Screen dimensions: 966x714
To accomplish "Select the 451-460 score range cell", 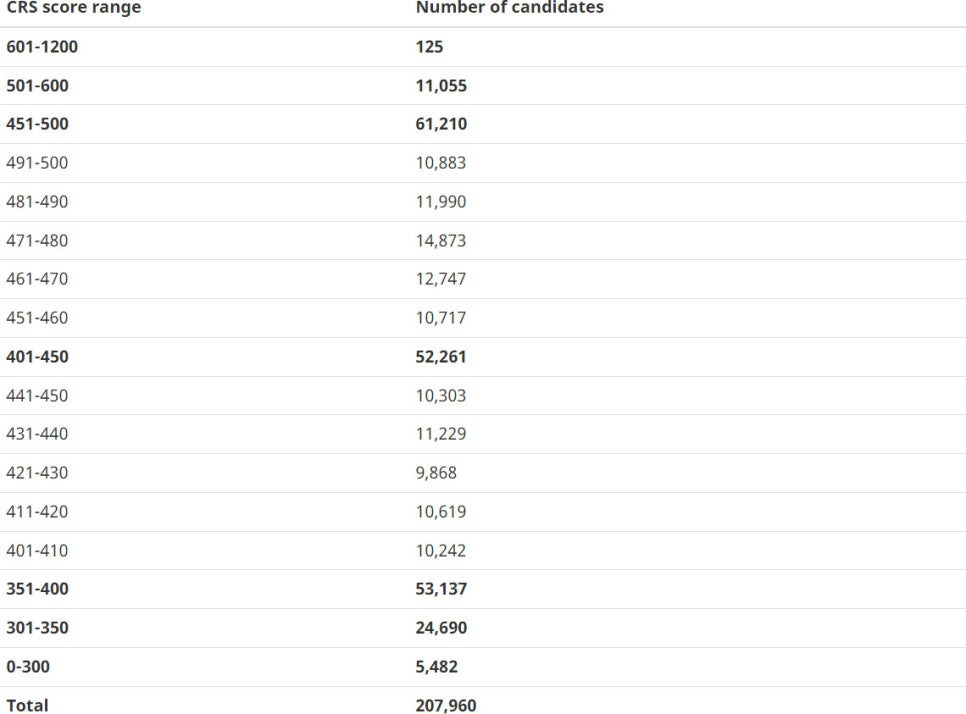I will 37,318.
